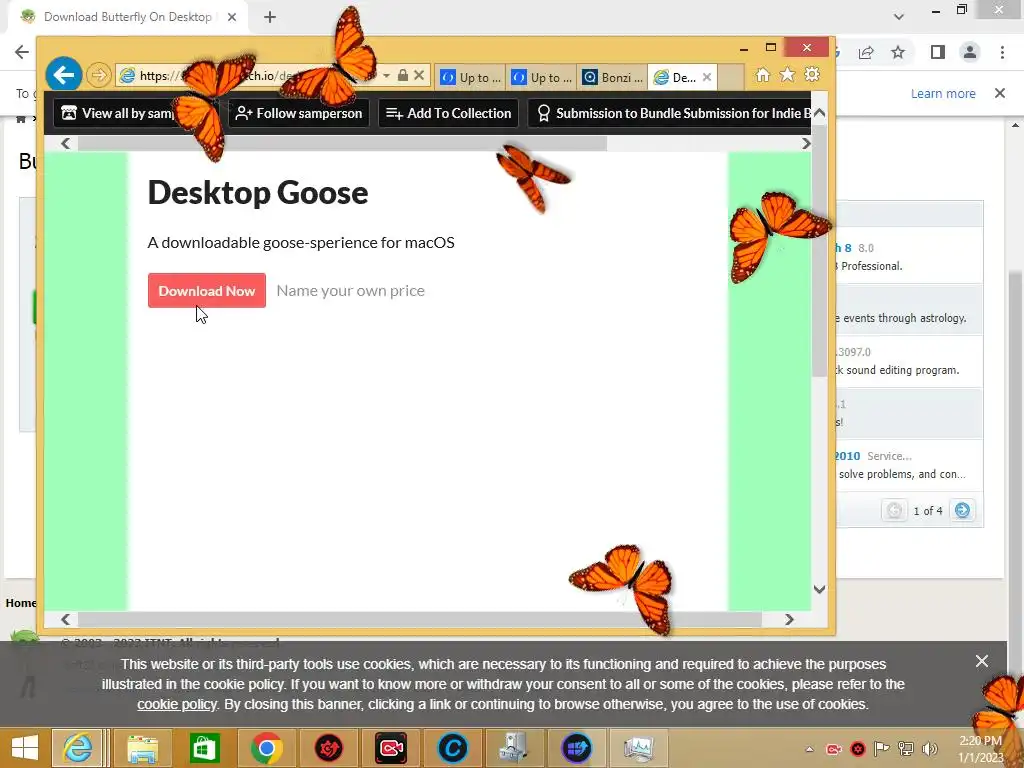Open Action Center flag tray icon
Screen dimensions: 1024x768
[882, 749]
